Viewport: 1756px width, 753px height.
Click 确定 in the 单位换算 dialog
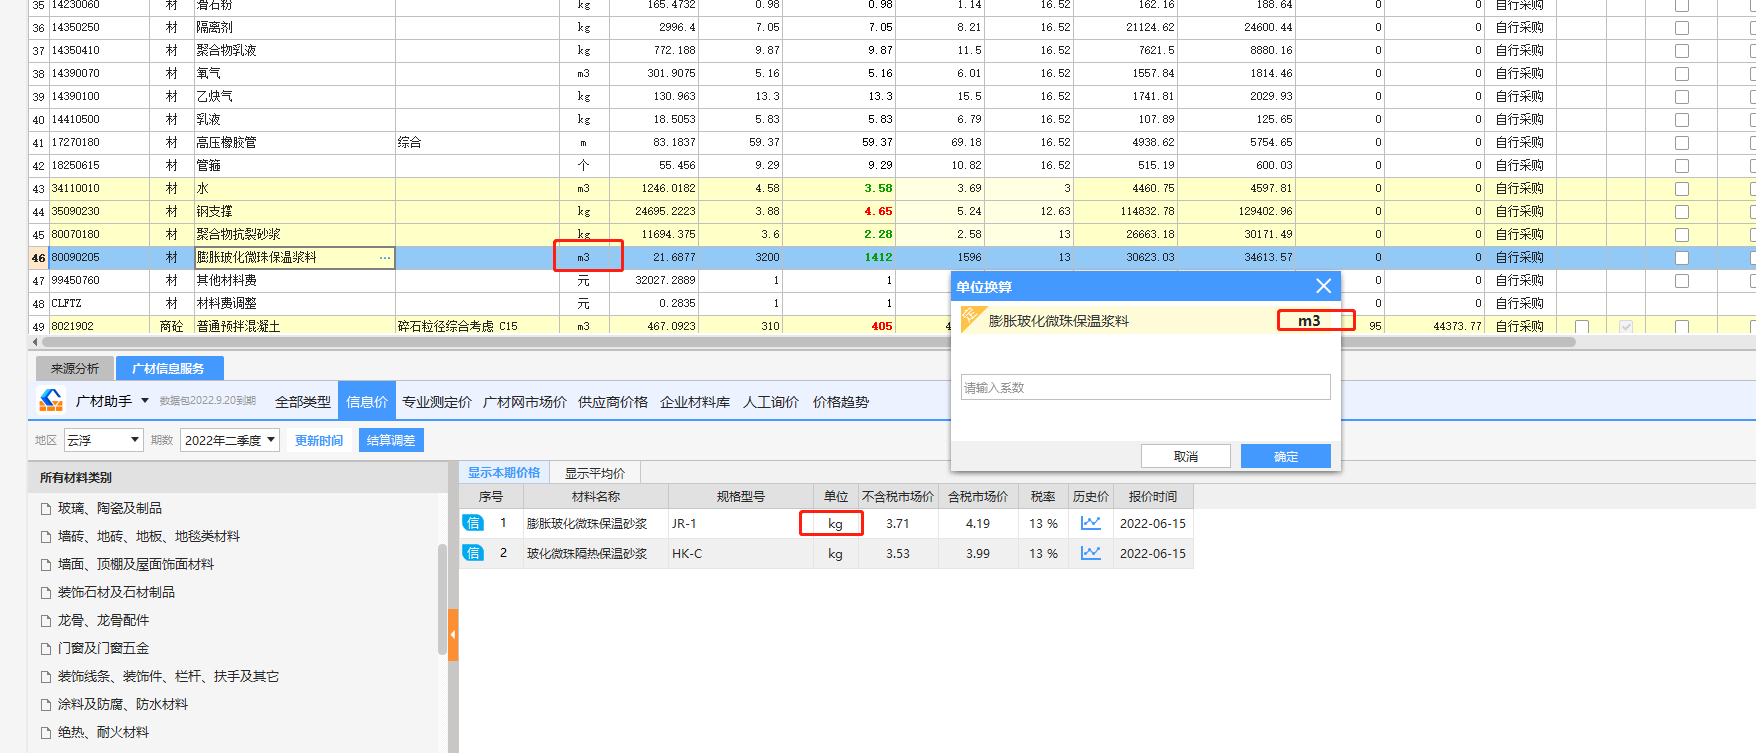1286,456
